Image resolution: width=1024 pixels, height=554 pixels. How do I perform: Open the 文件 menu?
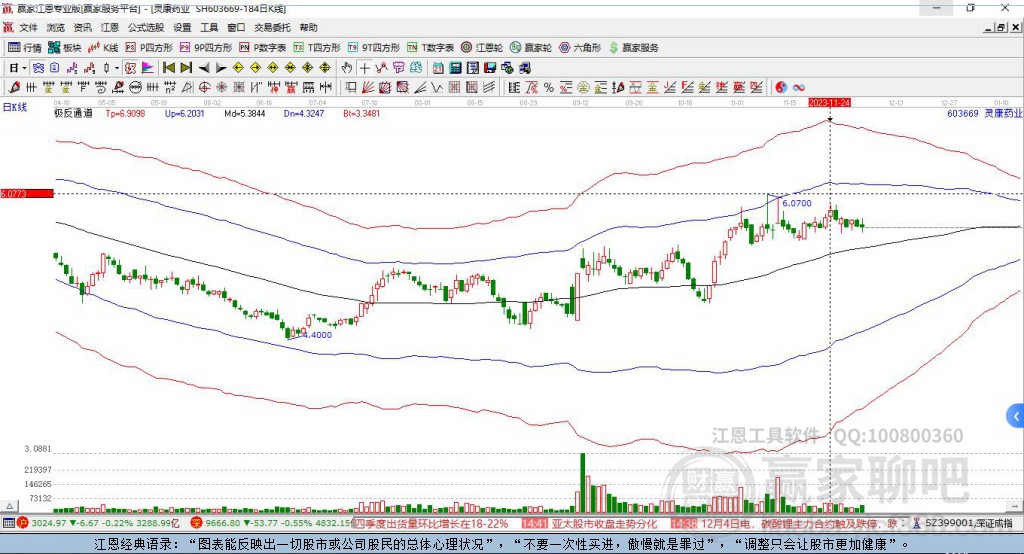29,27
